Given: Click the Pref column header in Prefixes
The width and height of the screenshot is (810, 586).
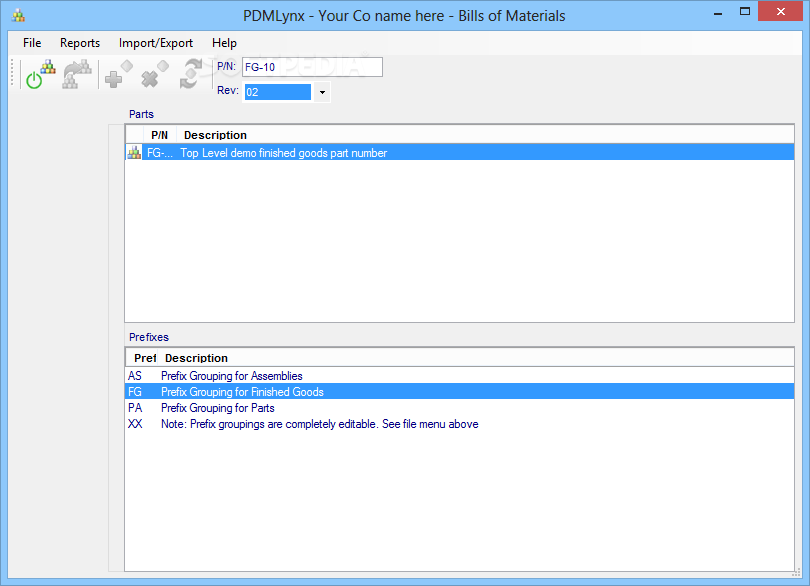Looking at the screenshot, I should coord(142,358).
